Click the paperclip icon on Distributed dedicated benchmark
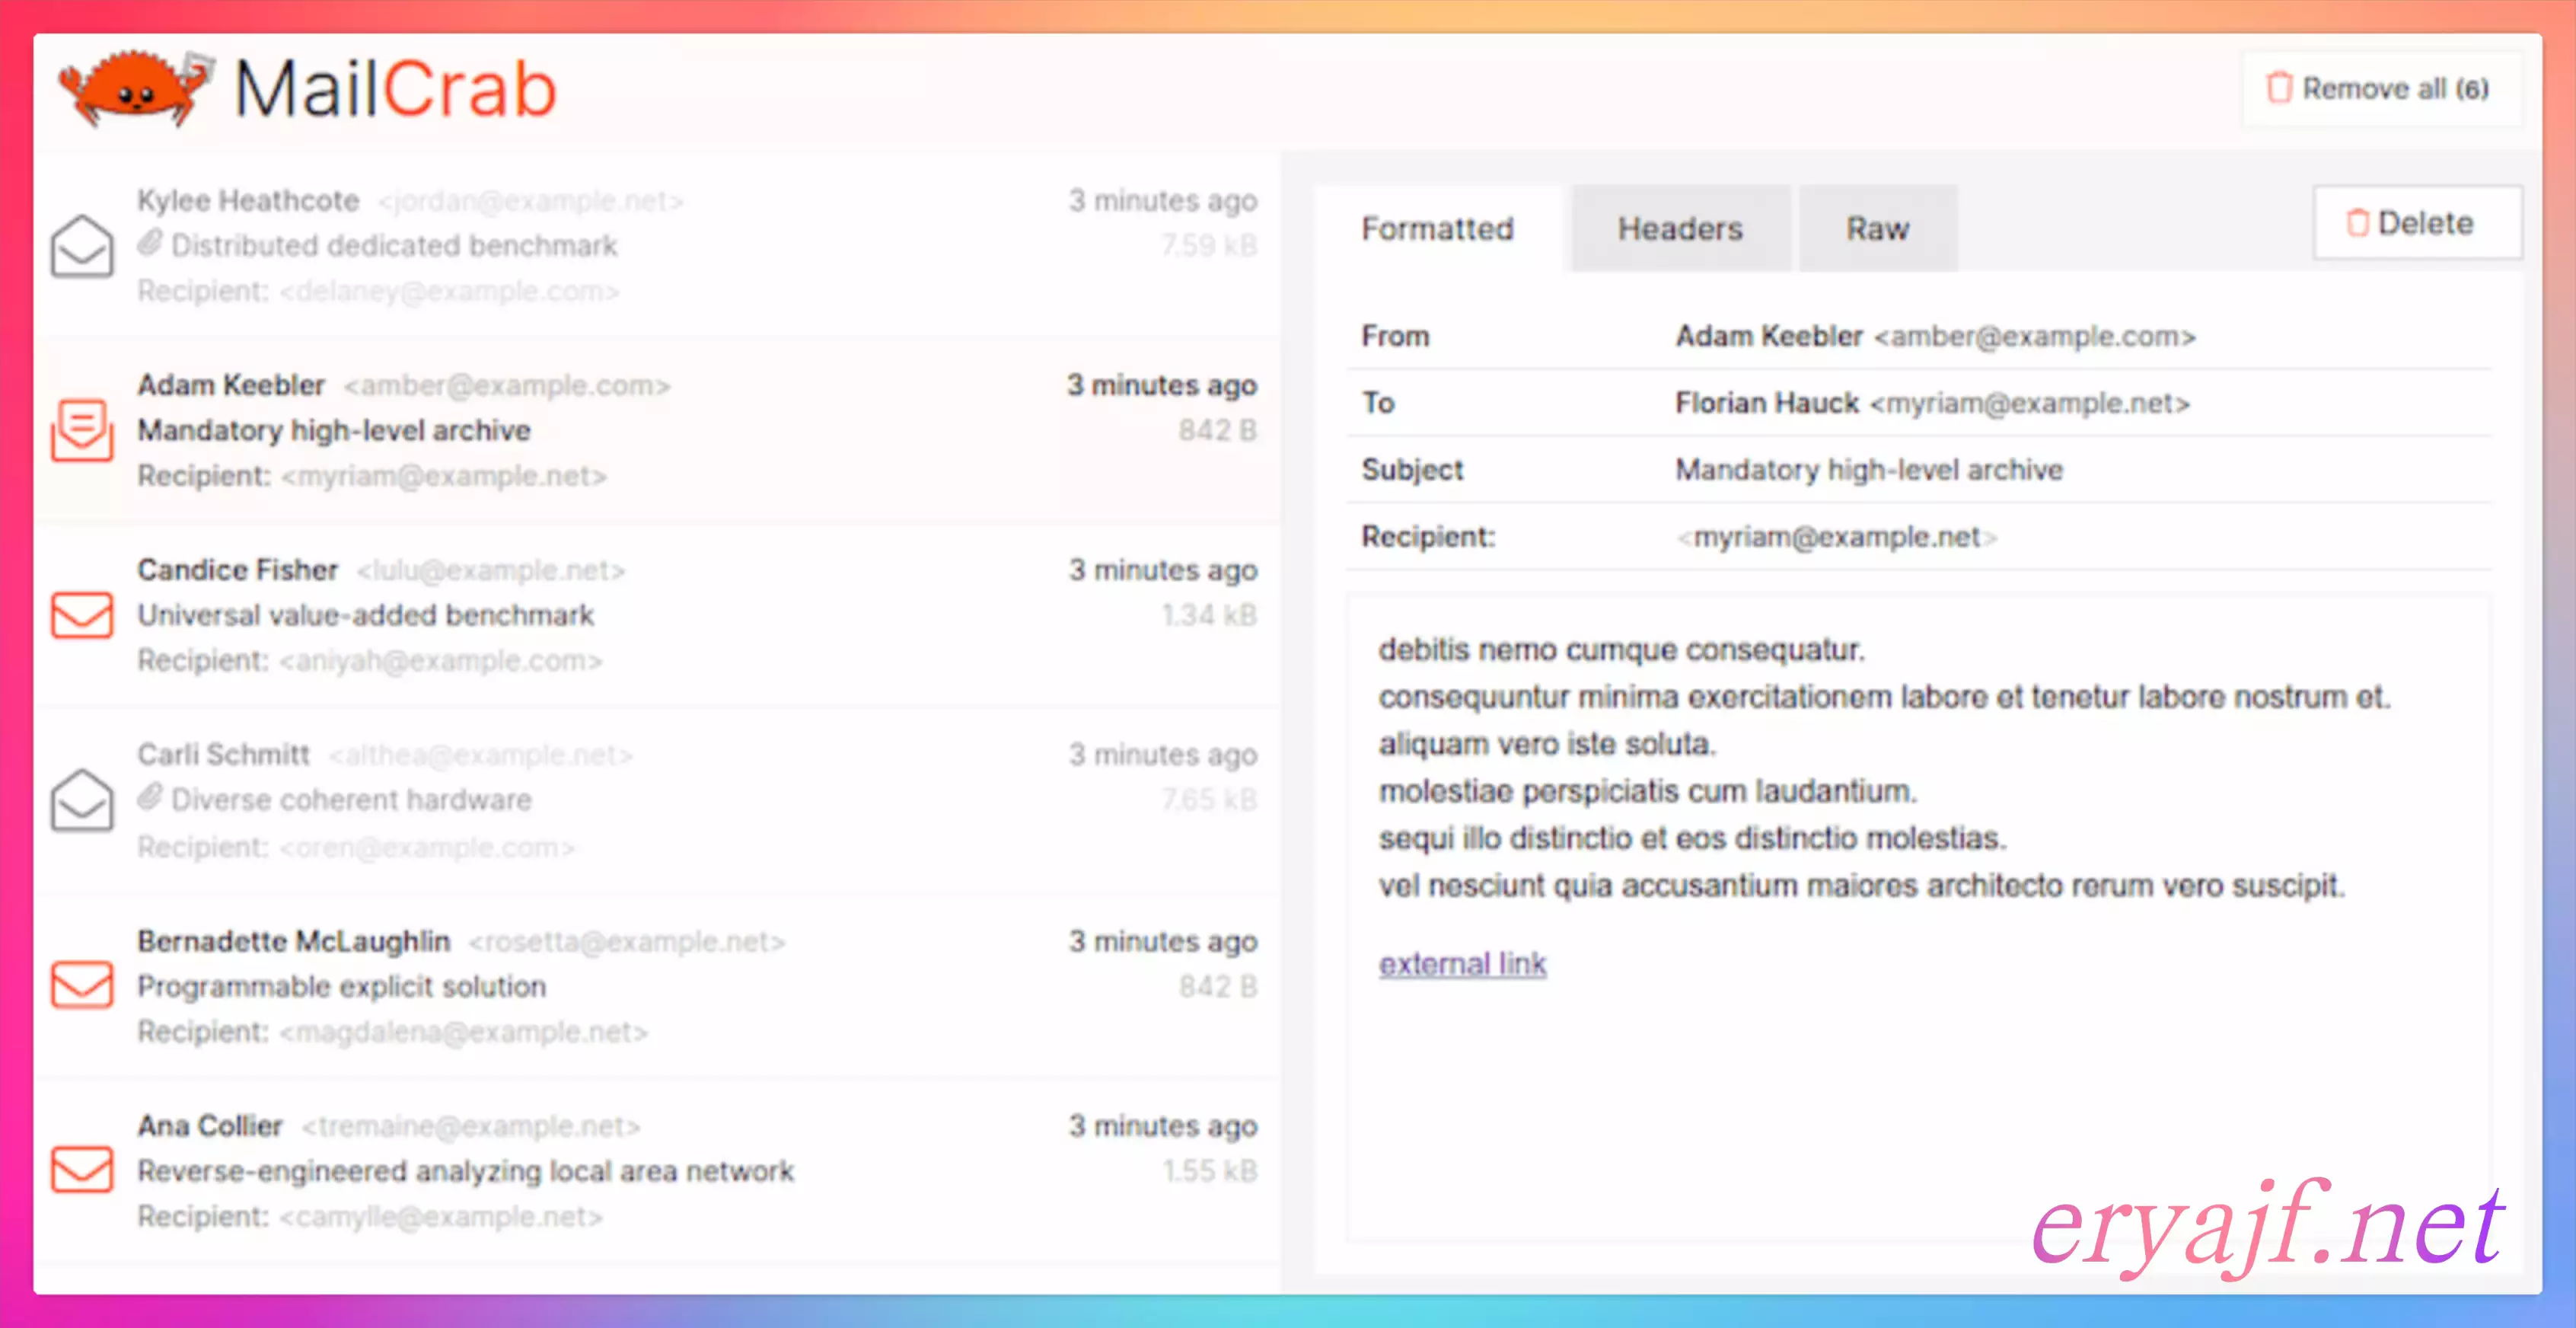 tap(150, 243)
